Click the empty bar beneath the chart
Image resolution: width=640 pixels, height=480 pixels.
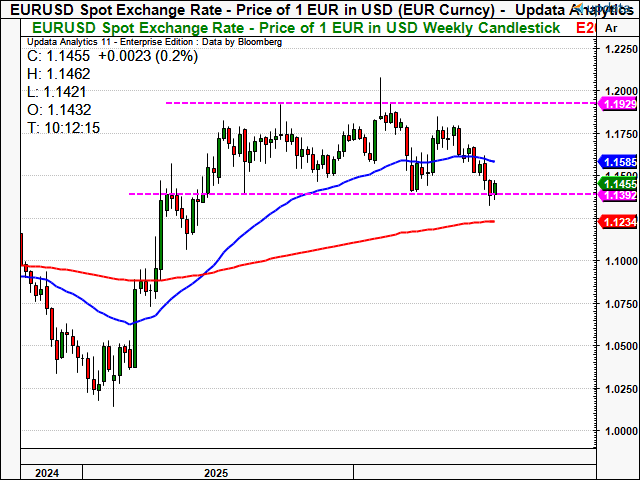(x=309, y=456)
